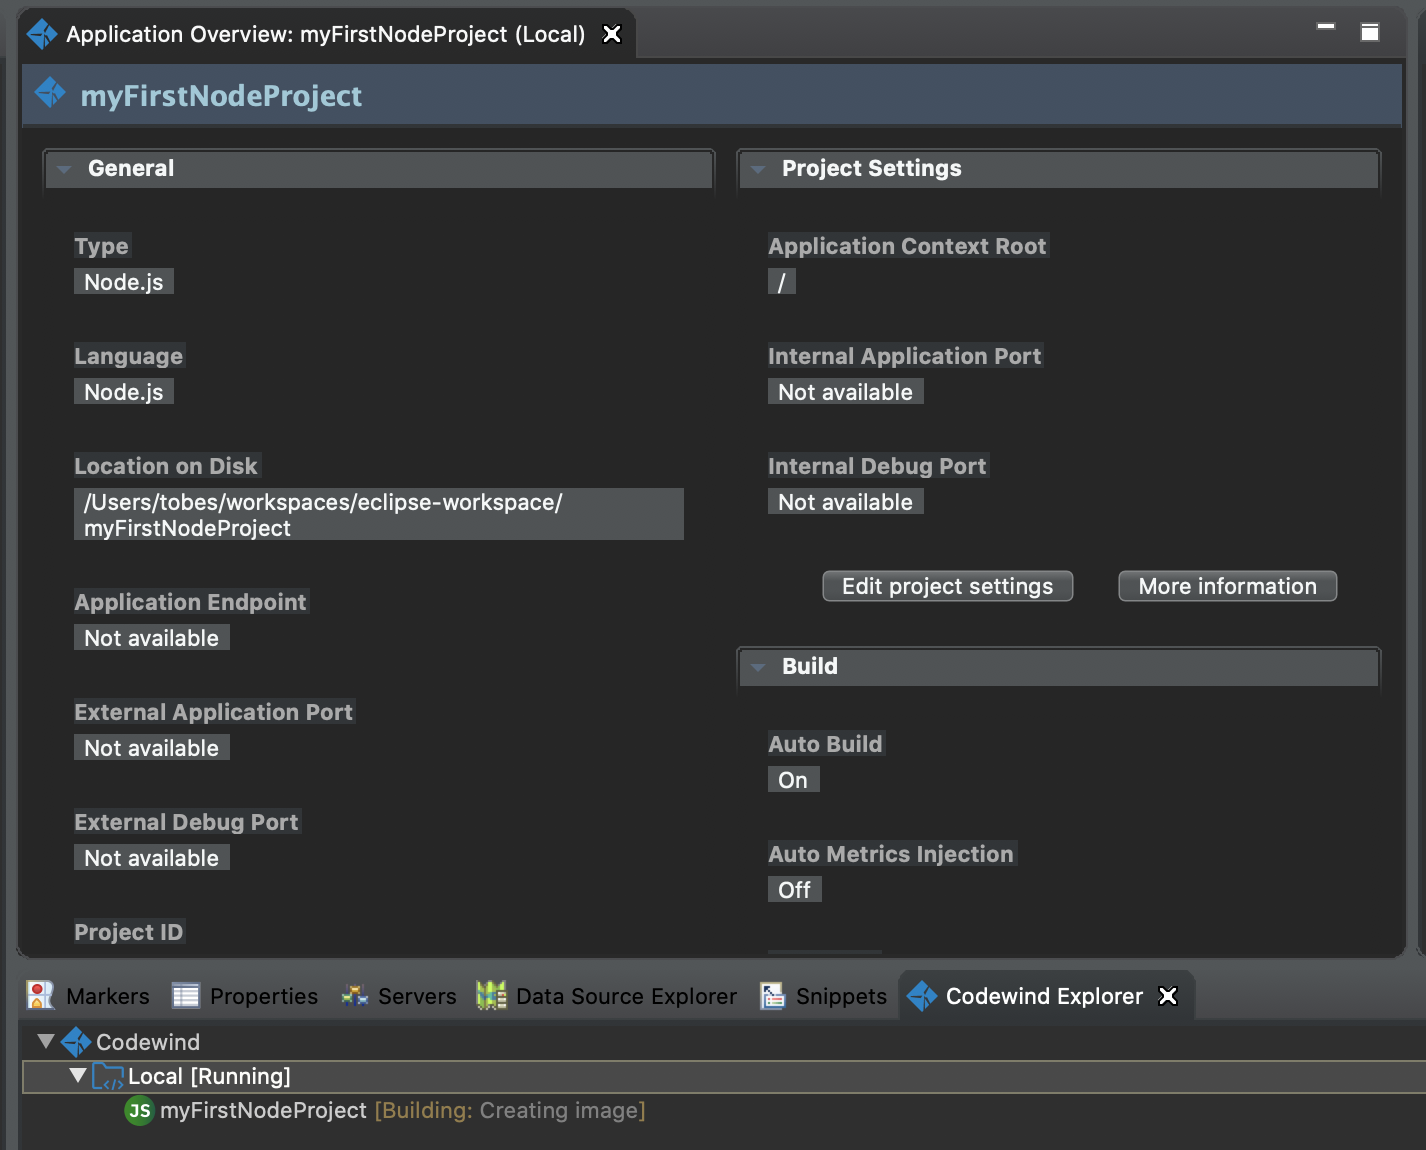
Task: Click the Auto Metrics Injection Off value
Action: pos(795,890)
